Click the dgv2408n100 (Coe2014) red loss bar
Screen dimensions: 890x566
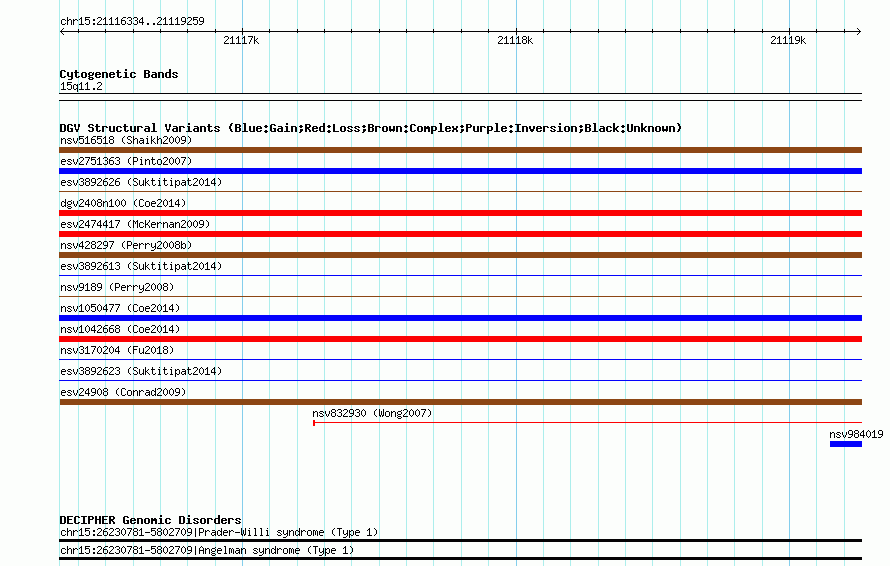pos(460,213)
